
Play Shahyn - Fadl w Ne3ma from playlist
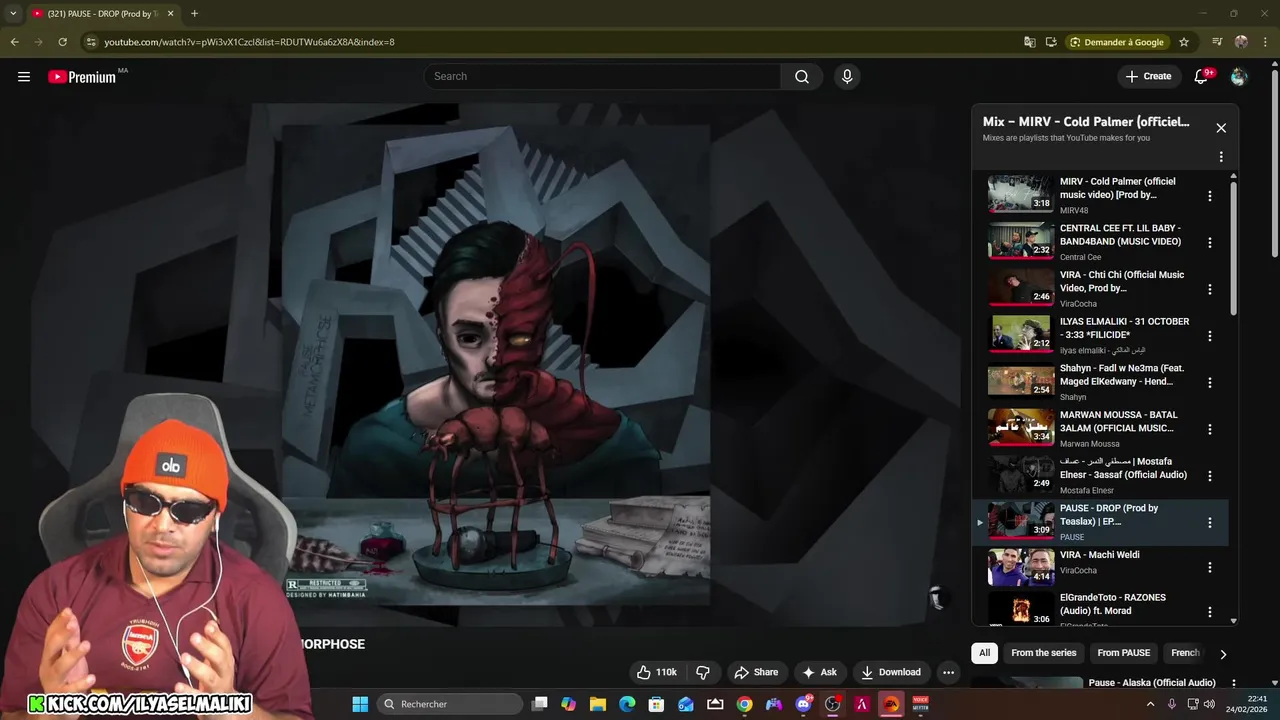click(x=1100, y=382)
